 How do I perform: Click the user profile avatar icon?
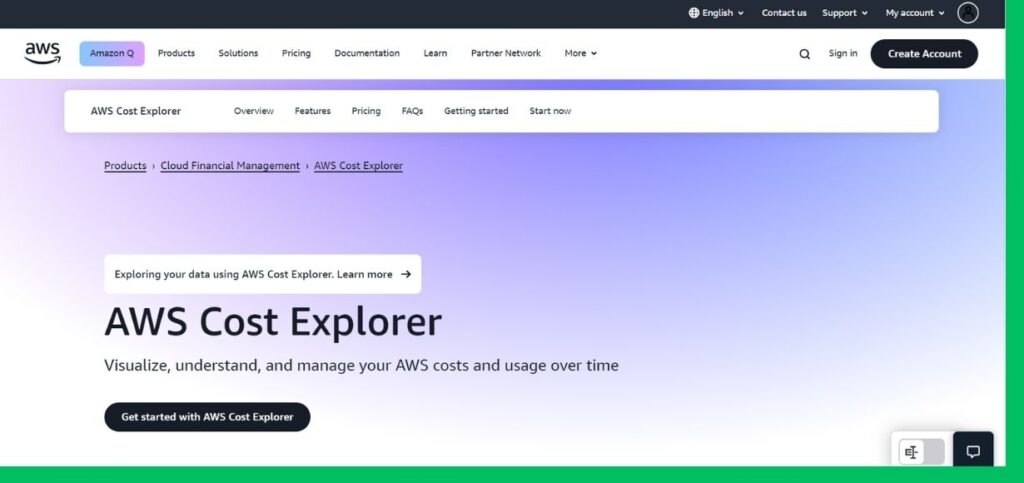click(x=968, y=12)
